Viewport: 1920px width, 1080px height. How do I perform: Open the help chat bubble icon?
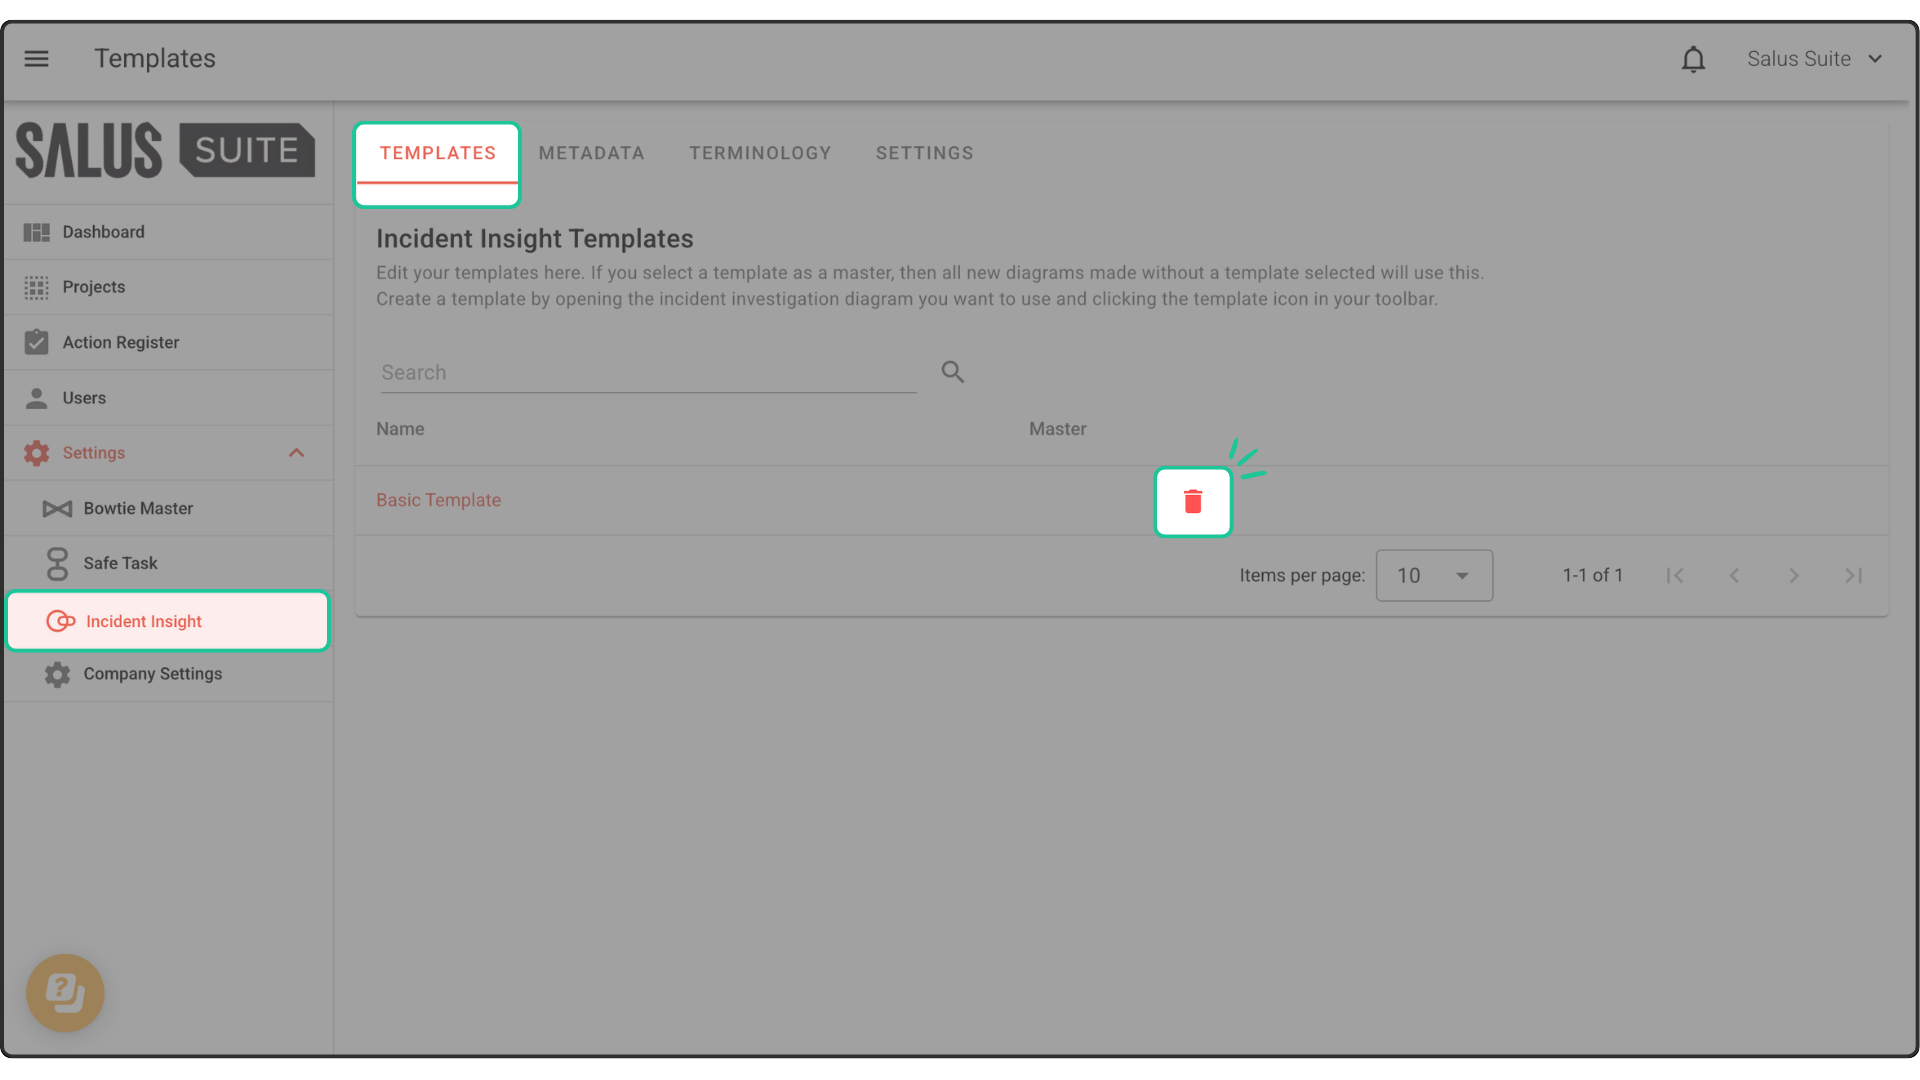click(65, 992)
